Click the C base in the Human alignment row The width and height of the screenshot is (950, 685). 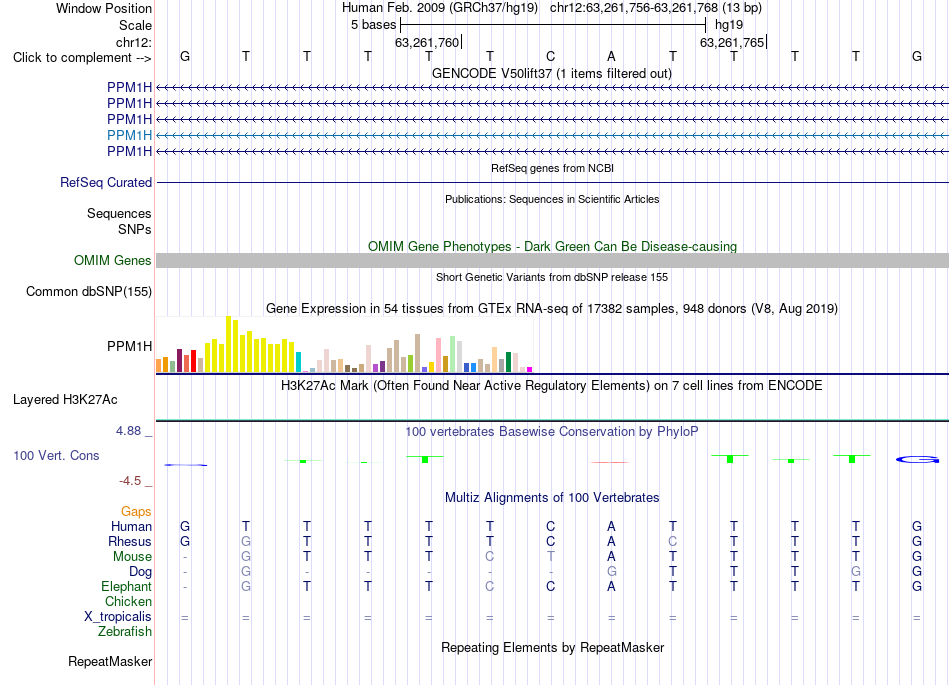click(550, 526)
